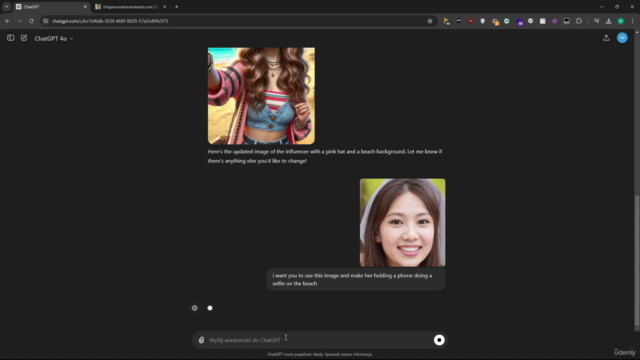Click the orange badge extension icon
The width and height of the screenshot is (640, 360).
[x=495, y=21]
